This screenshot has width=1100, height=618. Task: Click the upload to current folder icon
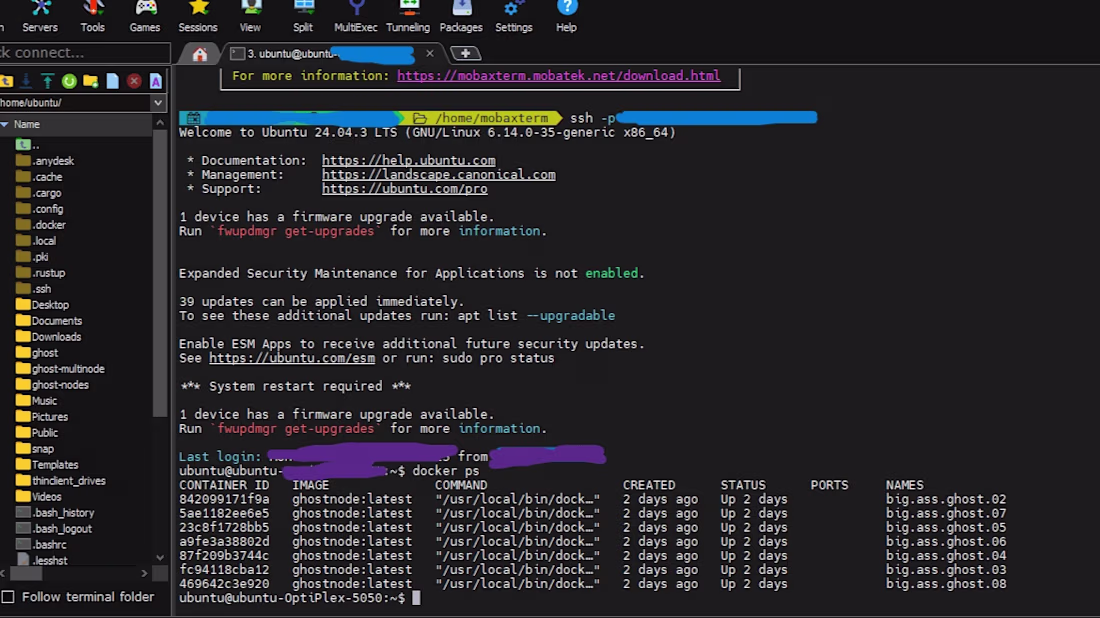point(47,81)
